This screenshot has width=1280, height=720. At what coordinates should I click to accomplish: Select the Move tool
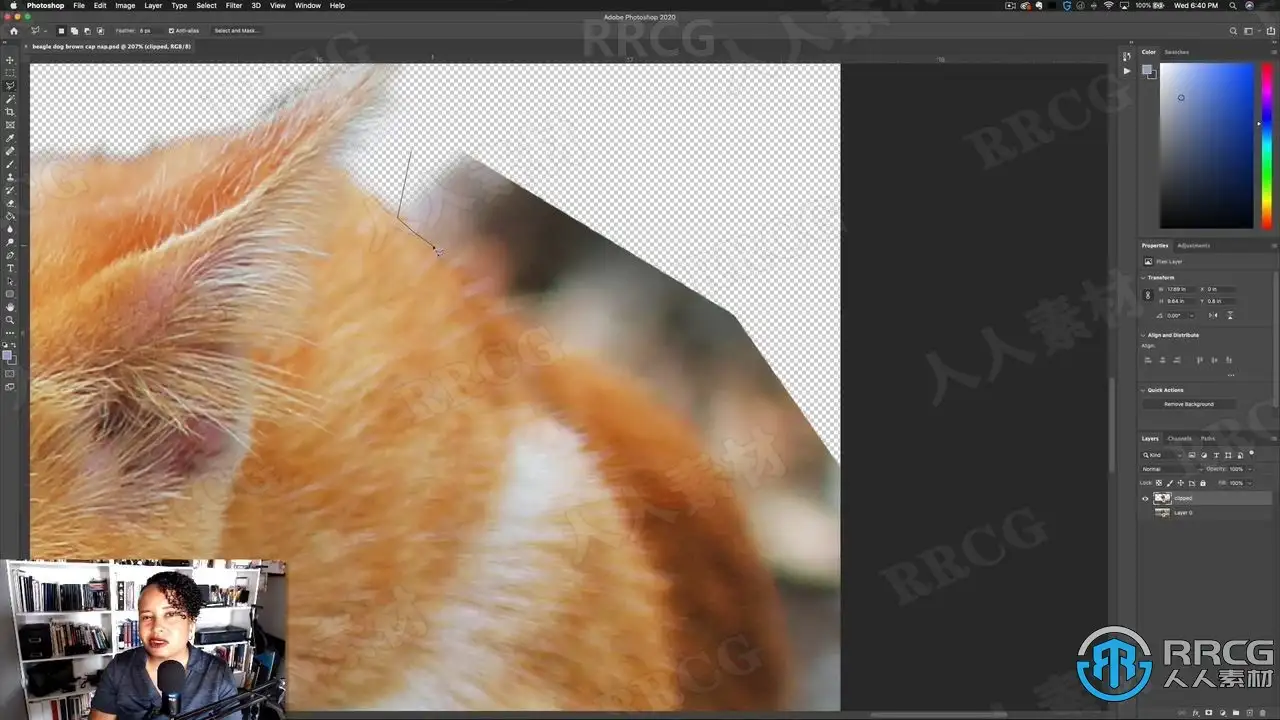10,60
